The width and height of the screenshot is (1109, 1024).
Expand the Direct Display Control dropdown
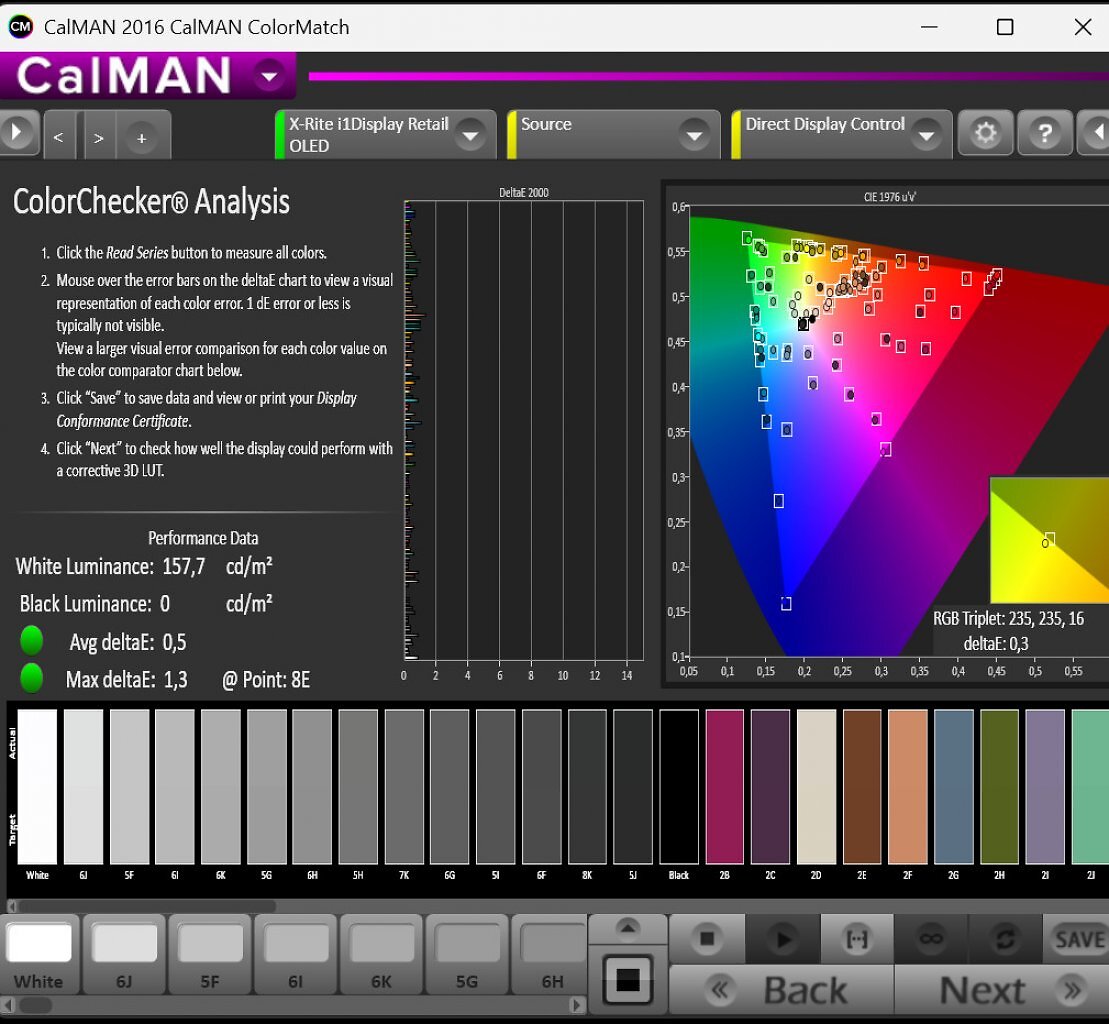[926, 135]
